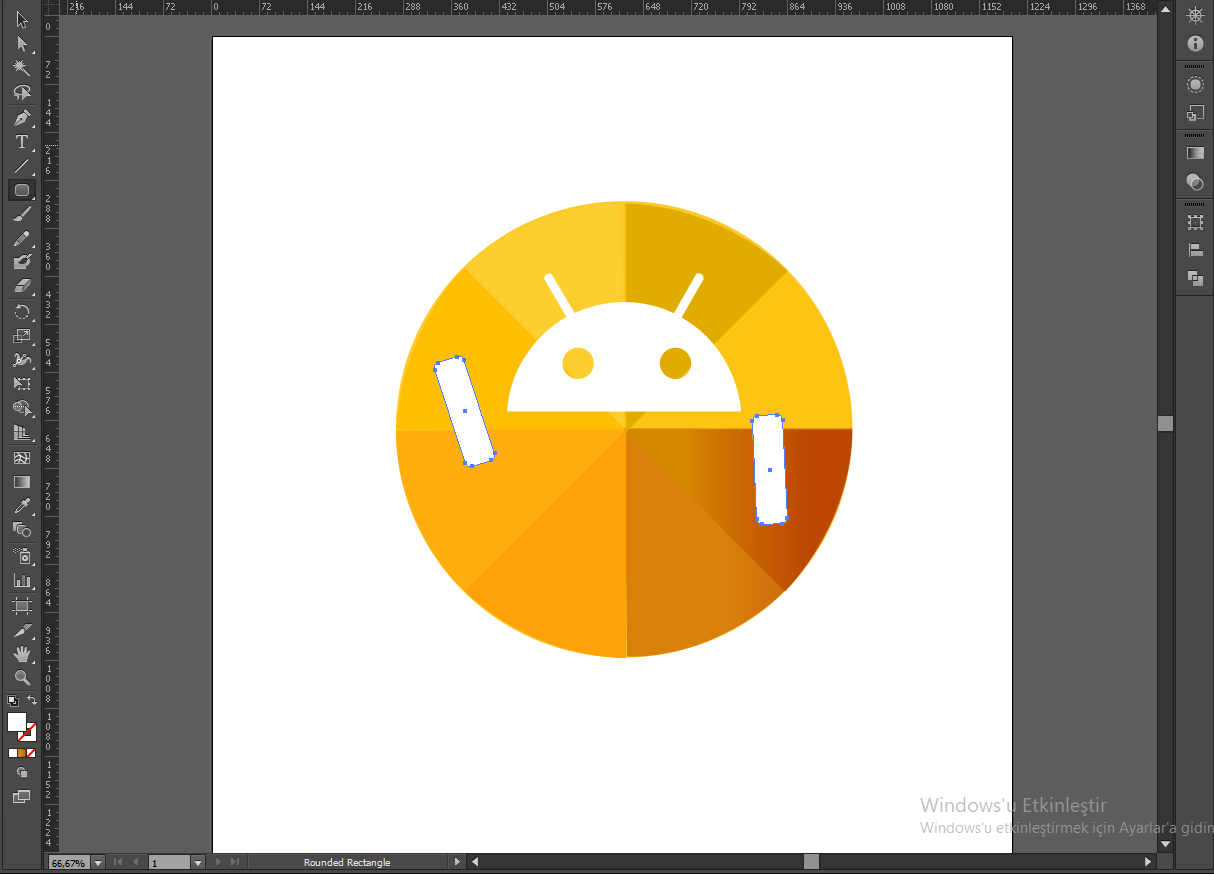Open the Graphic Styles panel
1214x874 pixels.
tap(1194, 113)
